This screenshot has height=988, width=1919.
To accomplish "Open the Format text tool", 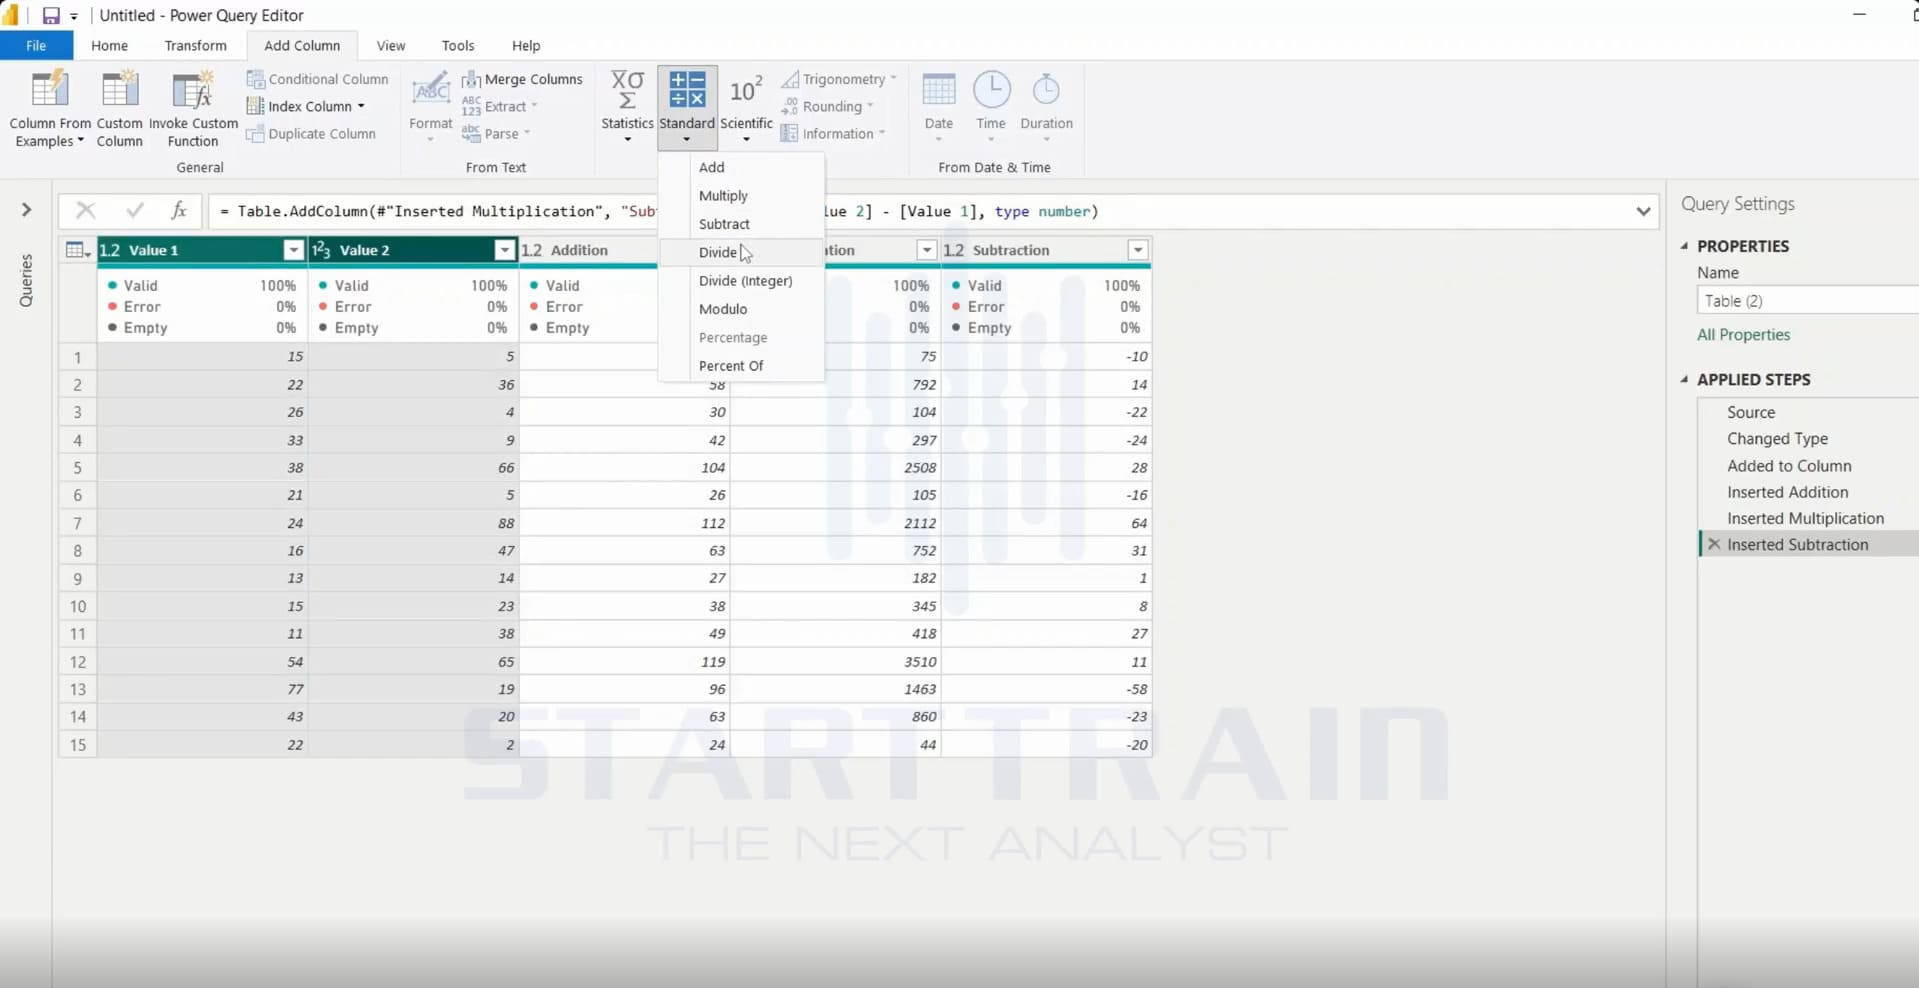I will point(431,106).
